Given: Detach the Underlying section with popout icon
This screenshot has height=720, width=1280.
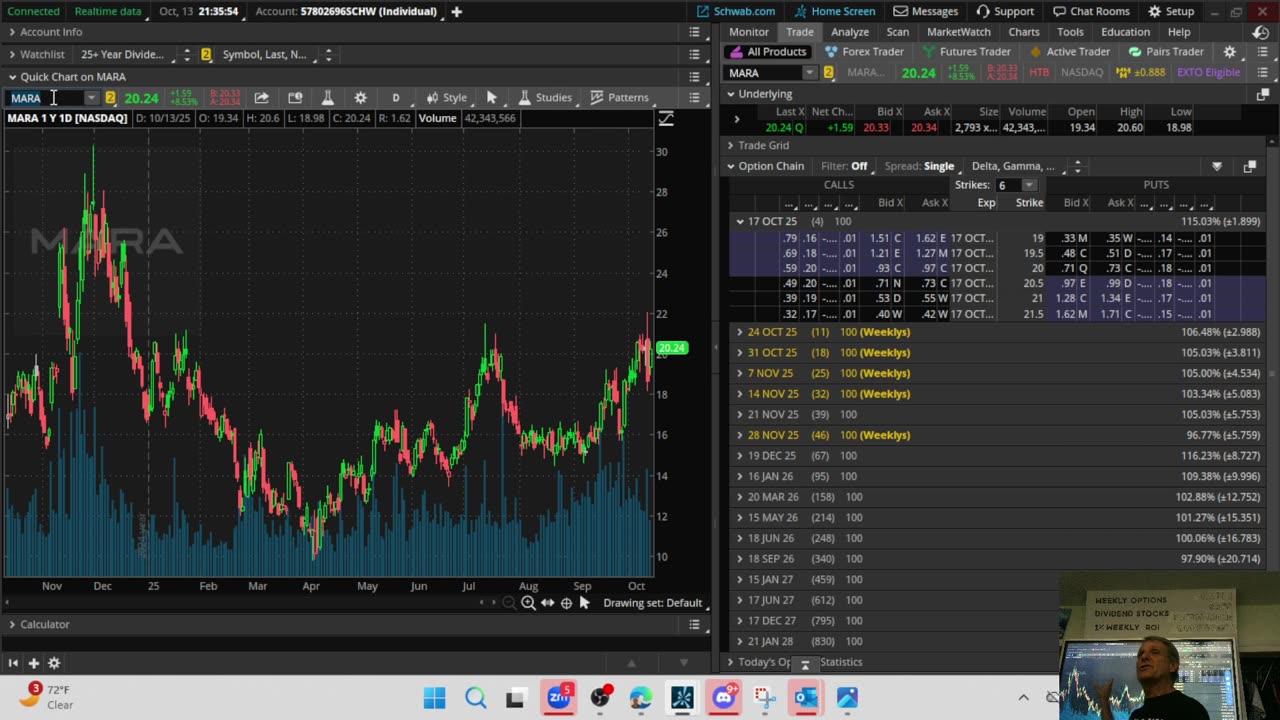Looking at the screenshot, I should click(1262, 94).
